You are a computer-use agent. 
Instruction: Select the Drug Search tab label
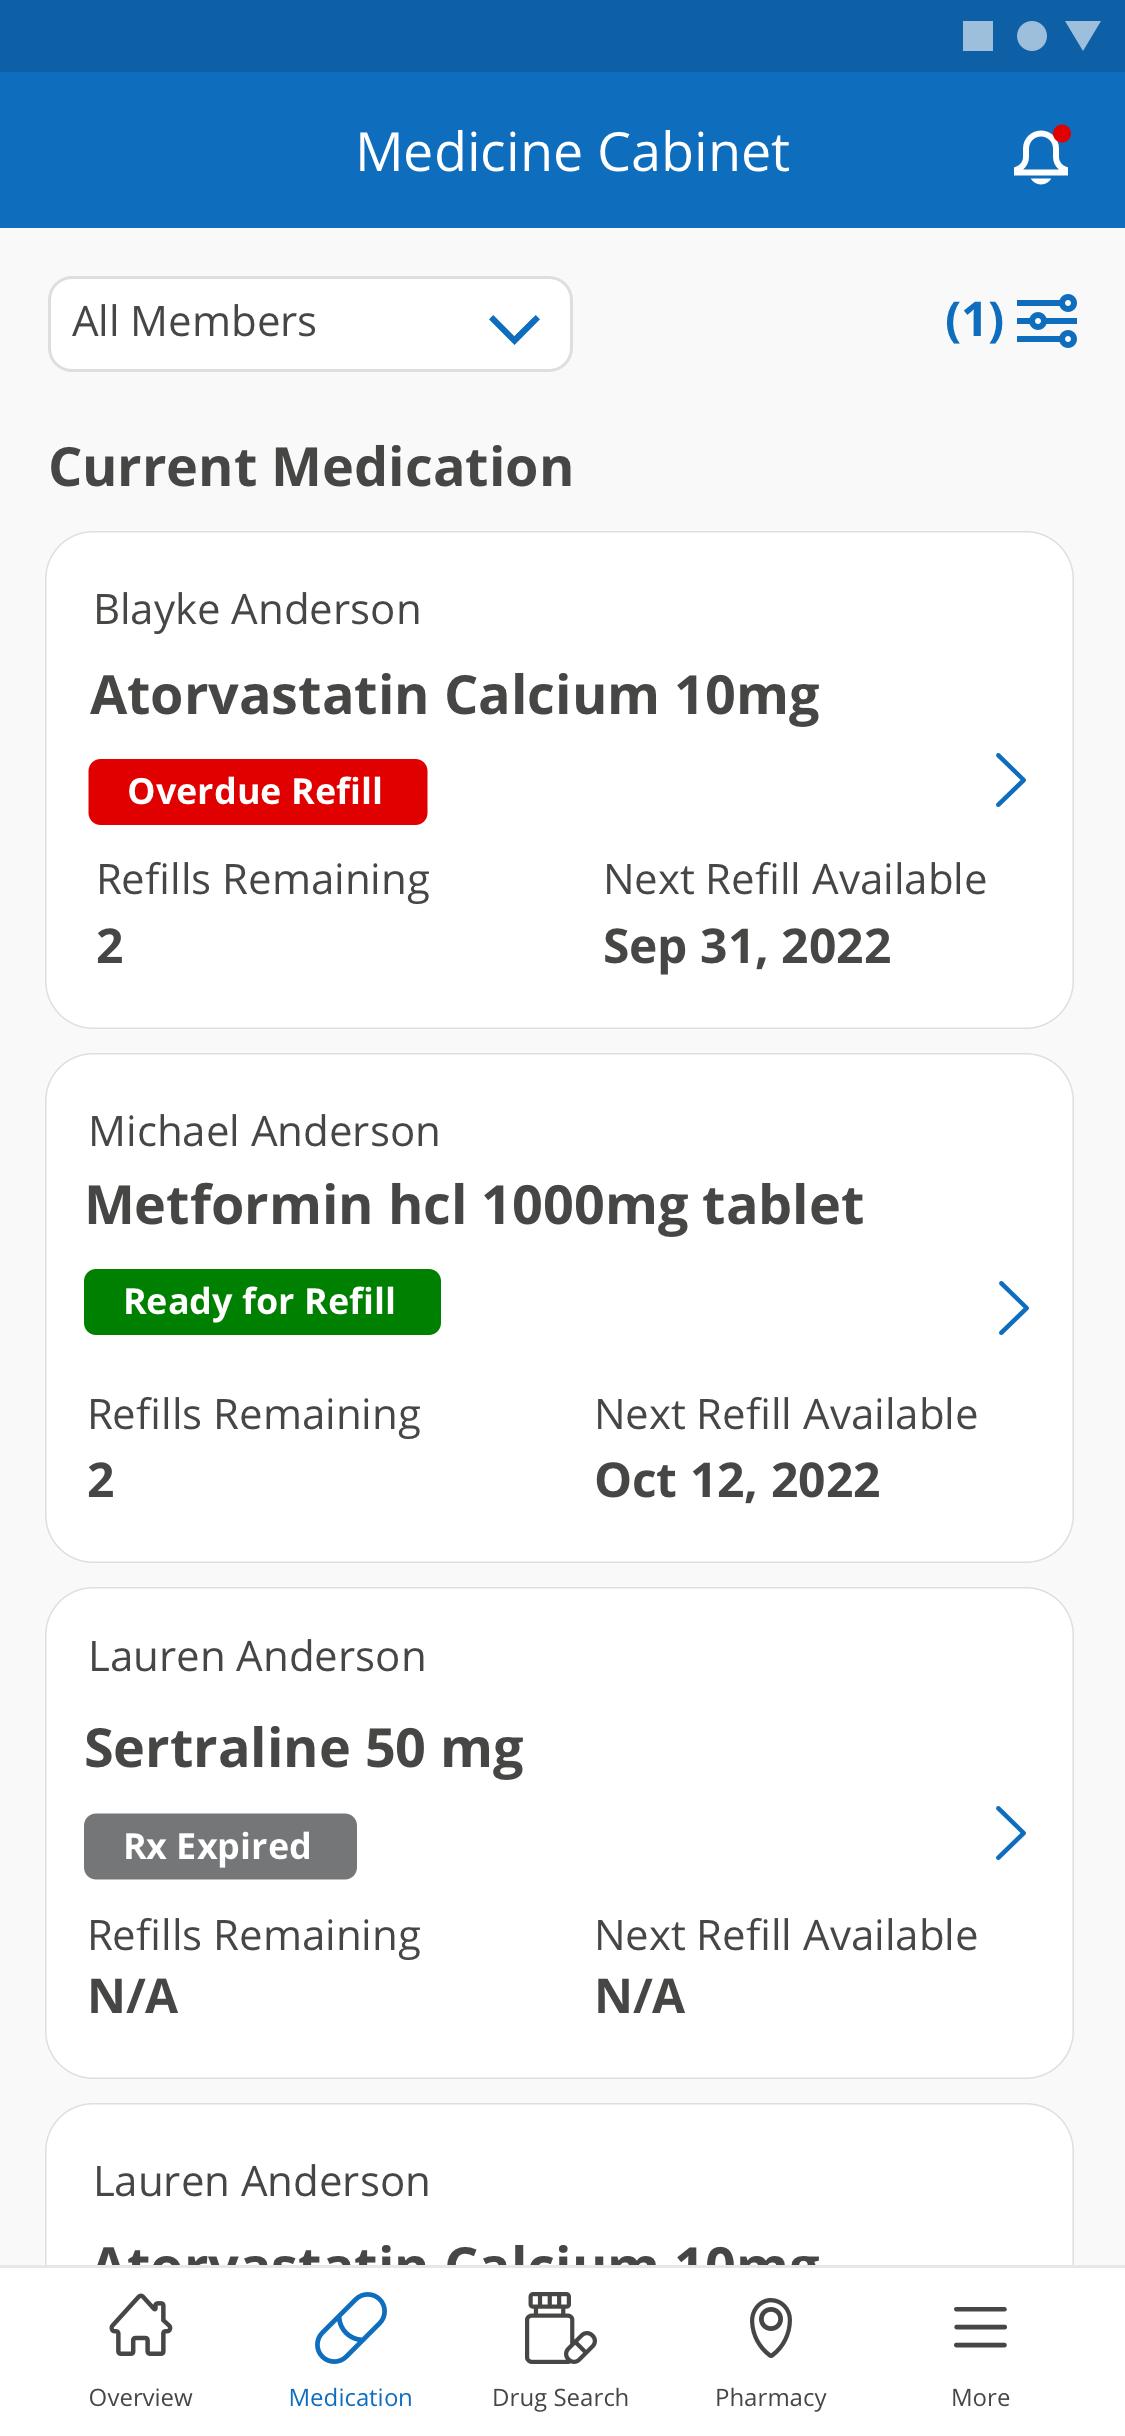[560, 2397]
